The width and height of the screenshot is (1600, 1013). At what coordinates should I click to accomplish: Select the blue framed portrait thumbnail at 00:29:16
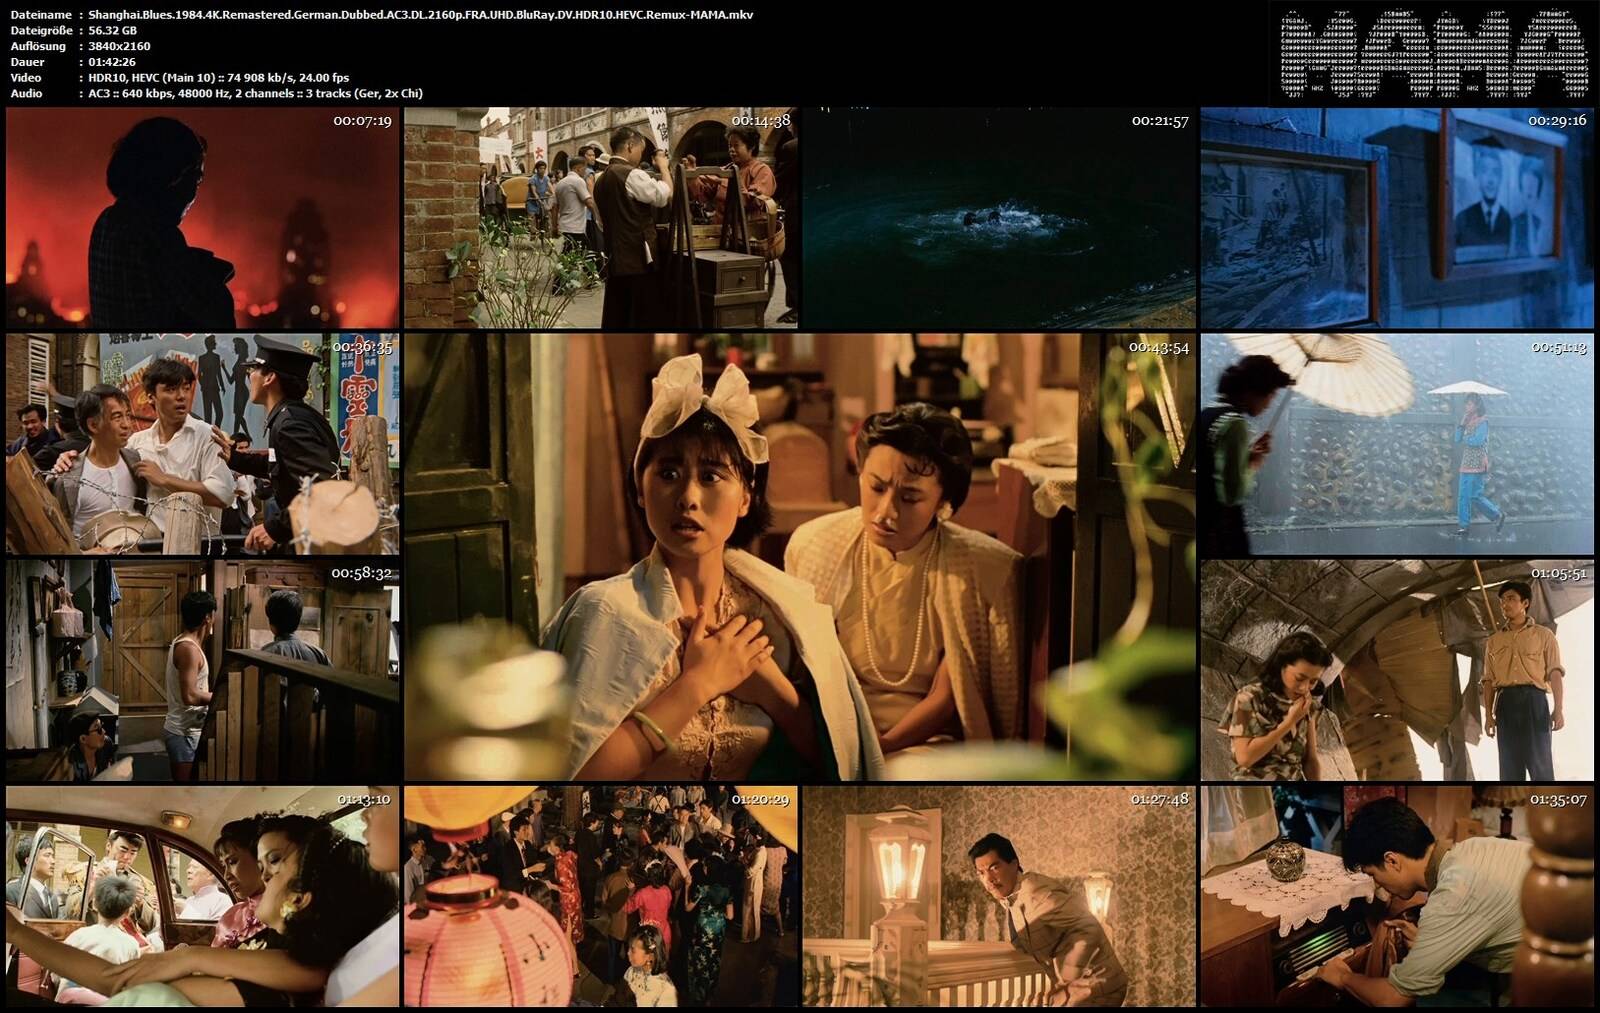point(1397,218)
